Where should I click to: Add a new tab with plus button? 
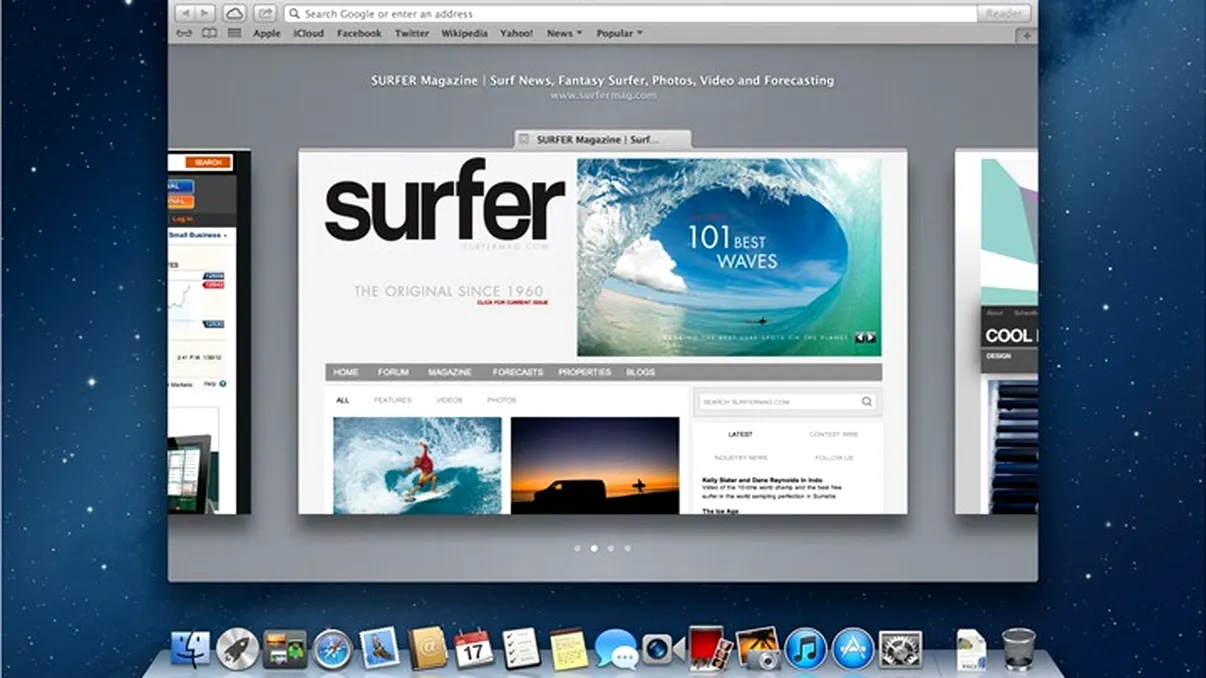(x=1026, y=35)
